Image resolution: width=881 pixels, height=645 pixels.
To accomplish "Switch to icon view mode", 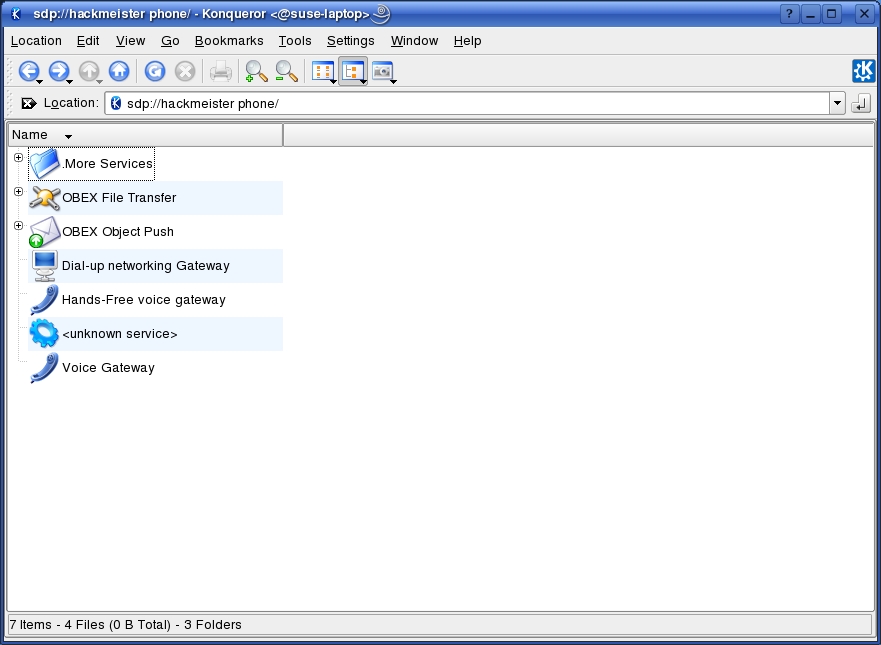I will click(x=322, y=71).
